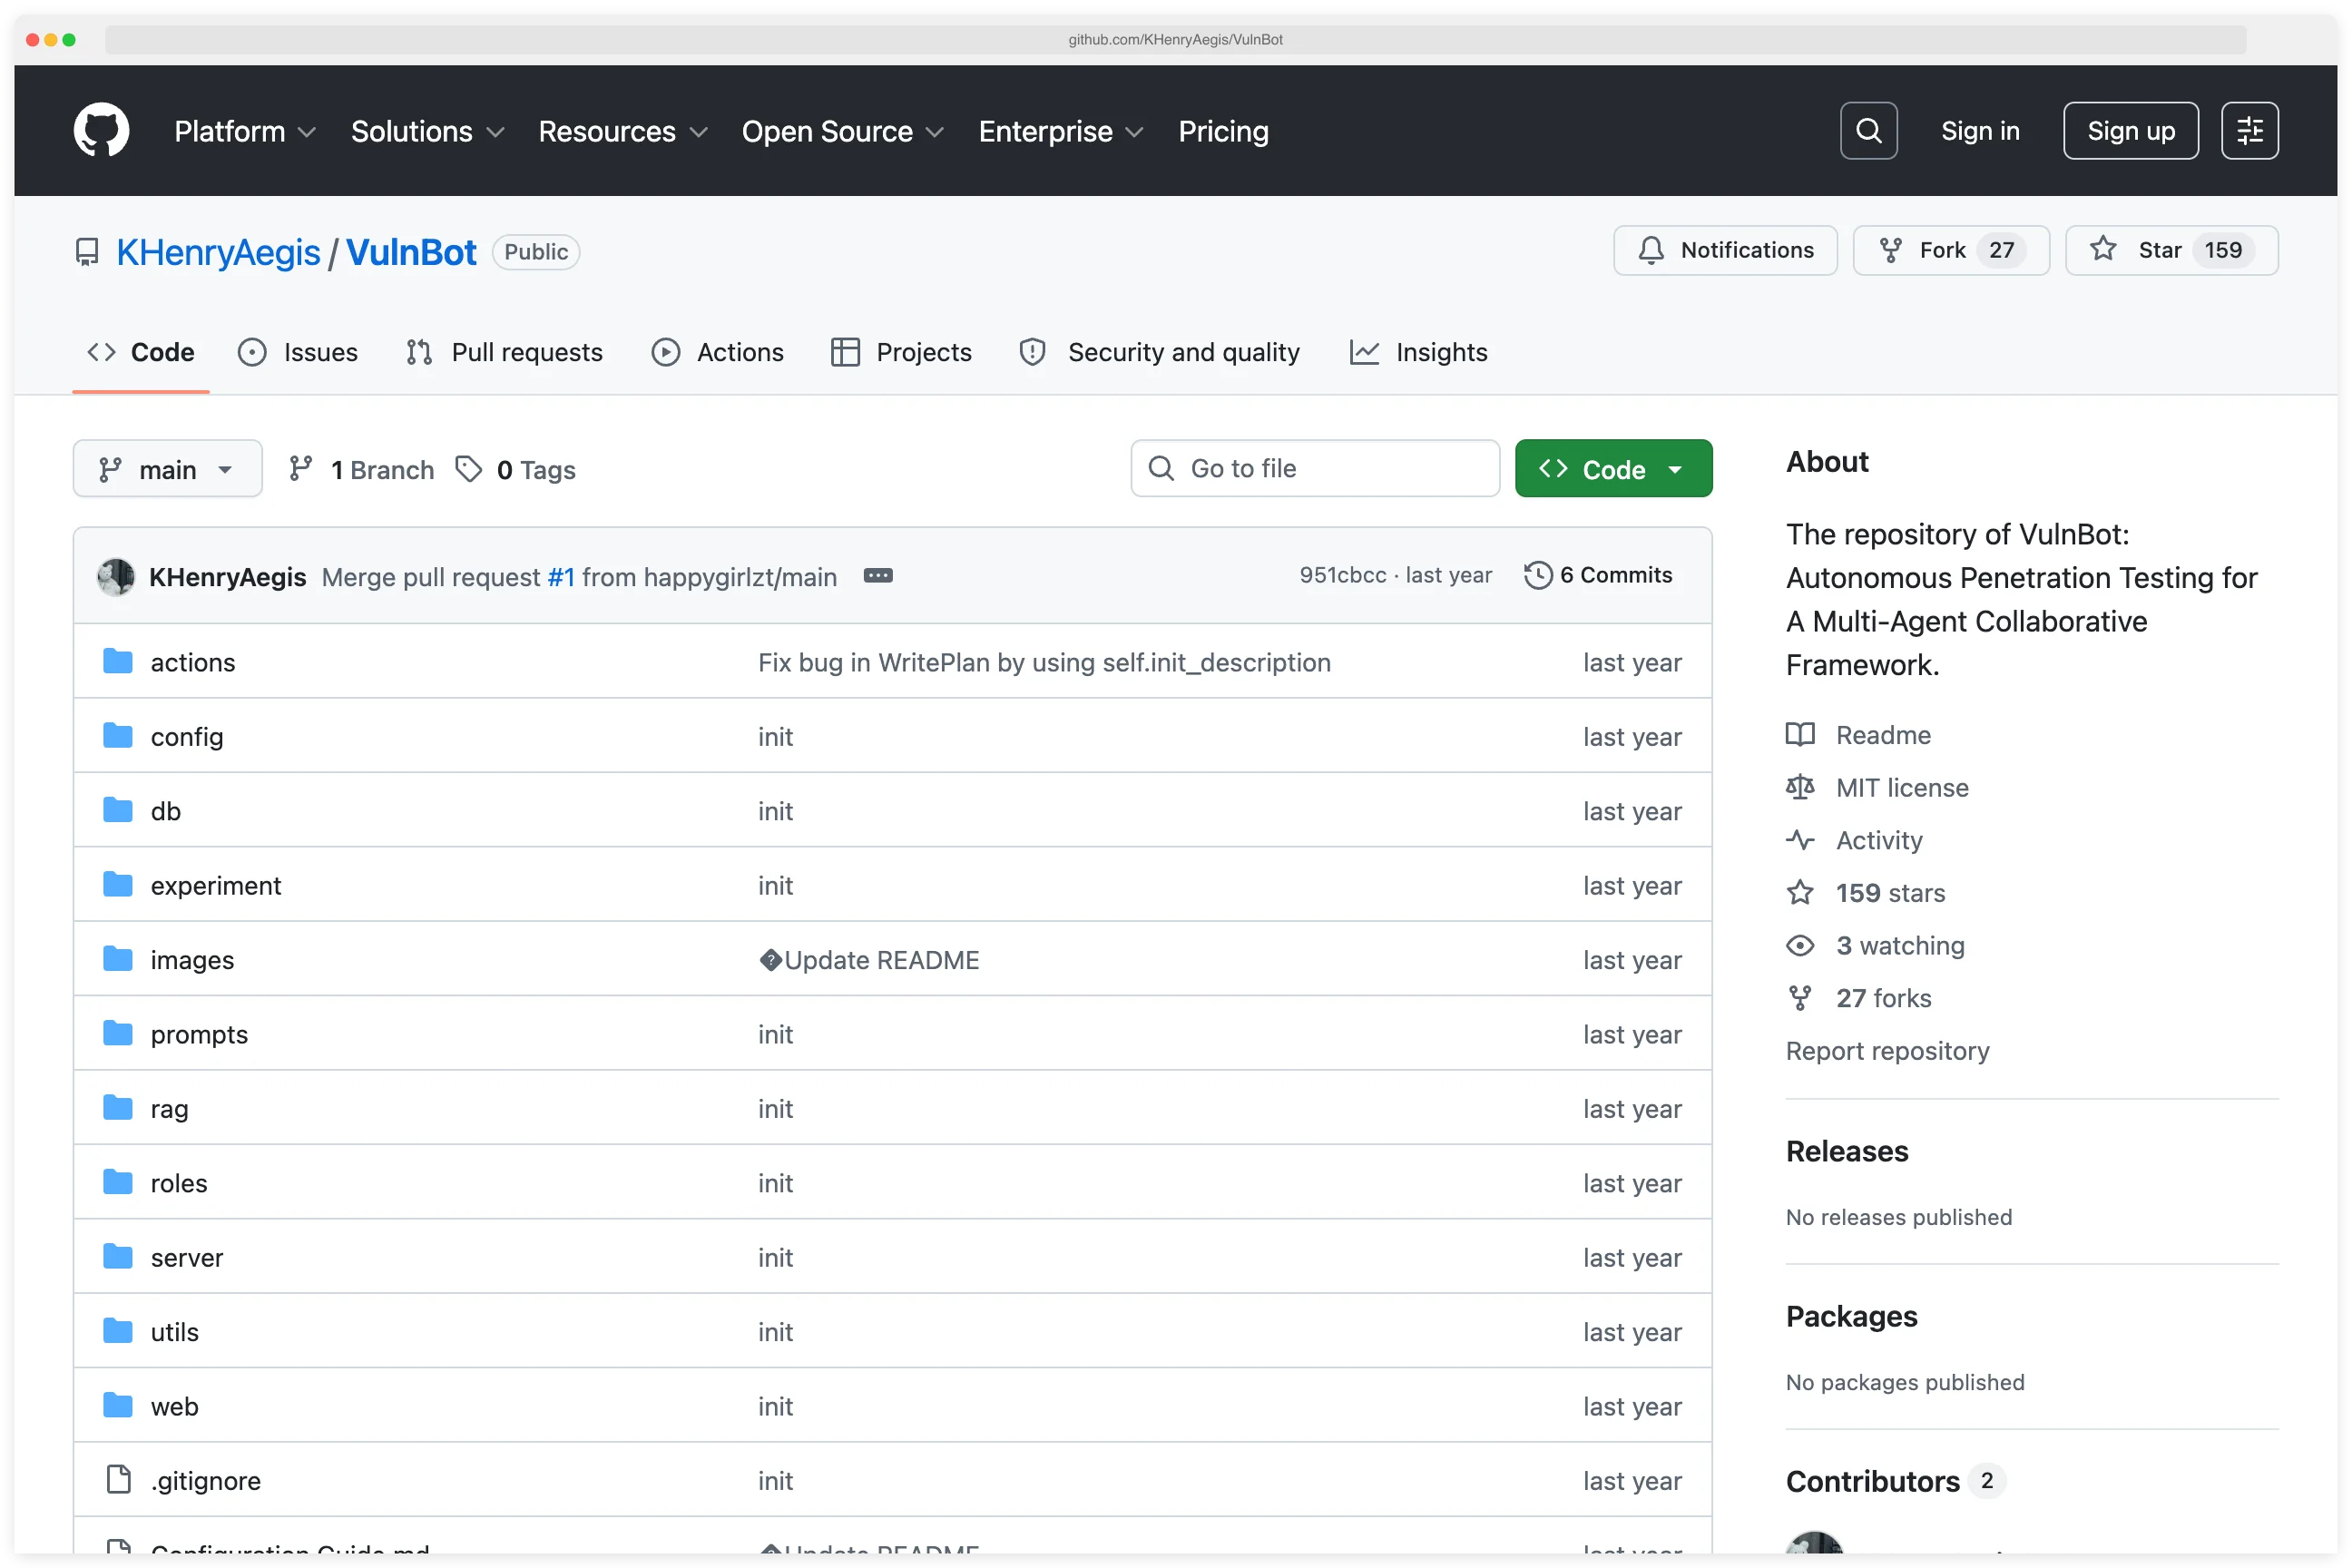Click the fork icon in Fork button

(x=1890, y=250)
